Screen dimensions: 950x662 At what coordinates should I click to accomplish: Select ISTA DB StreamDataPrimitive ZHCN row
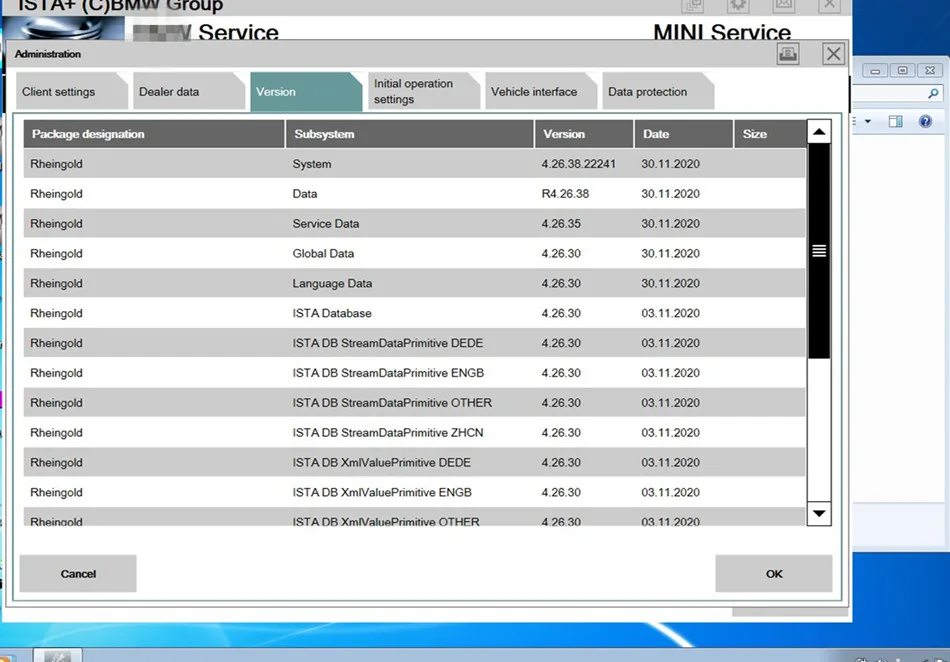point(414,432)
